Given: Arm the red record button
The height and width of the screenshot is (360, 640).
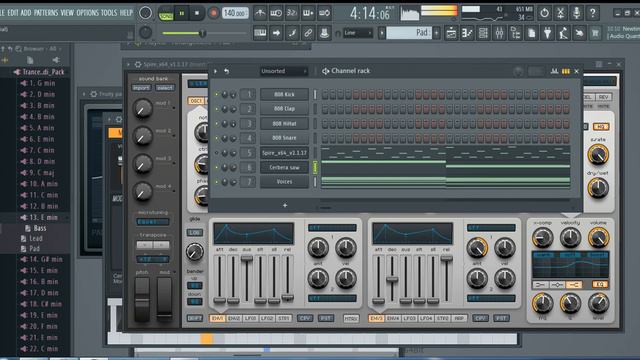Looking at the screenshot, I should point(213,13).
